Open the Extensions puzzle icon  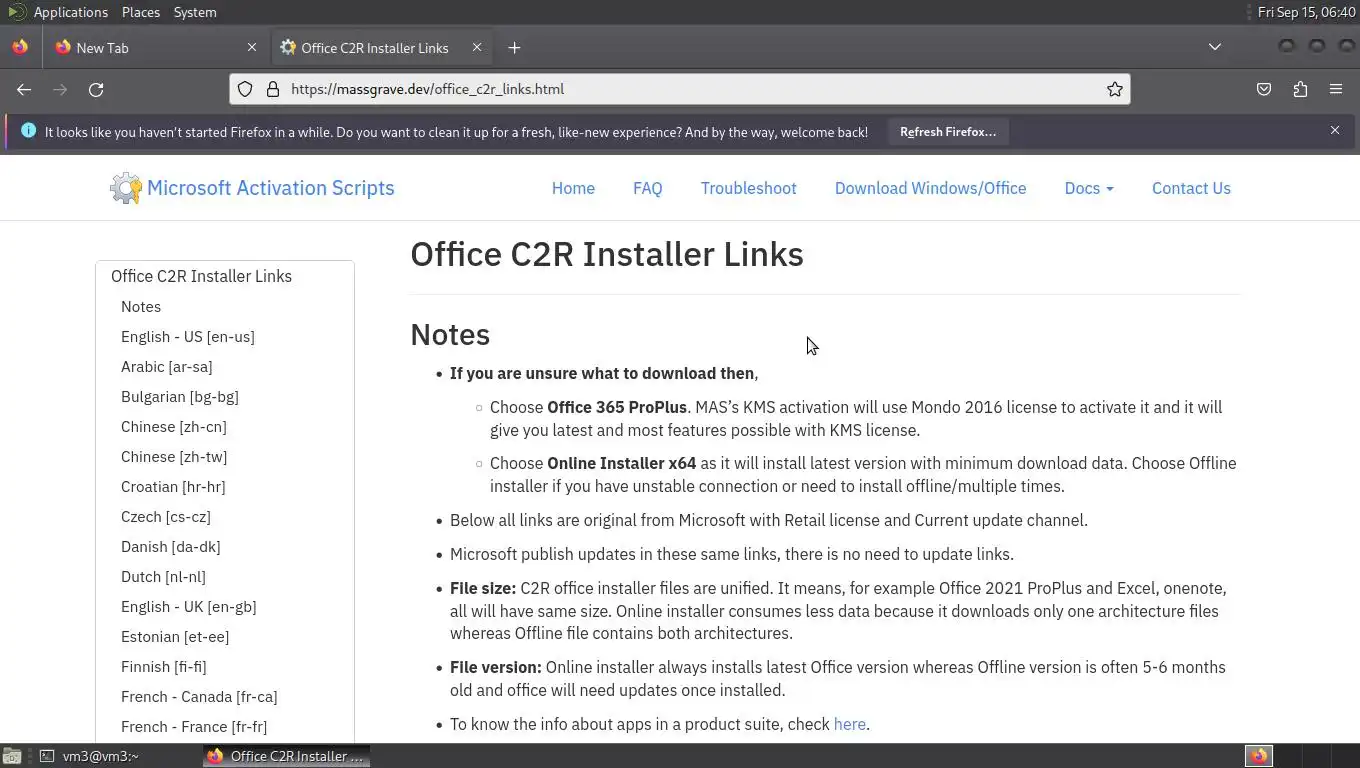(x=1300, y=89)
